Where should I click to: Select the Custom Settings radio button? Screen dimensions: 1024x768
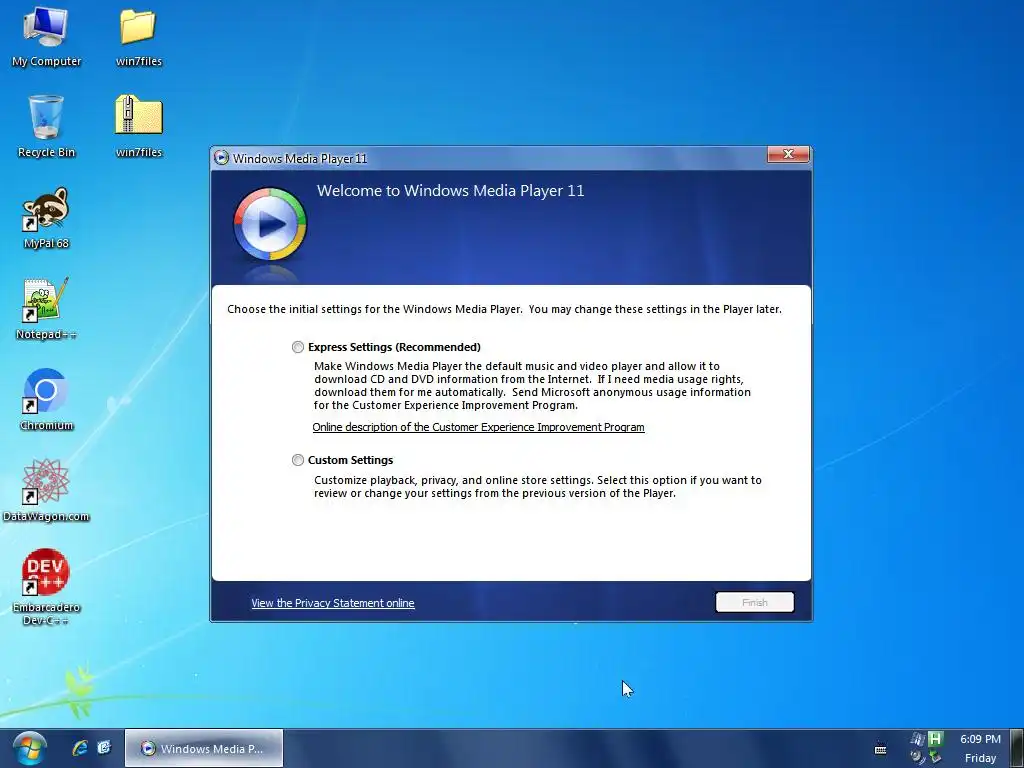(x=298, y=460)
